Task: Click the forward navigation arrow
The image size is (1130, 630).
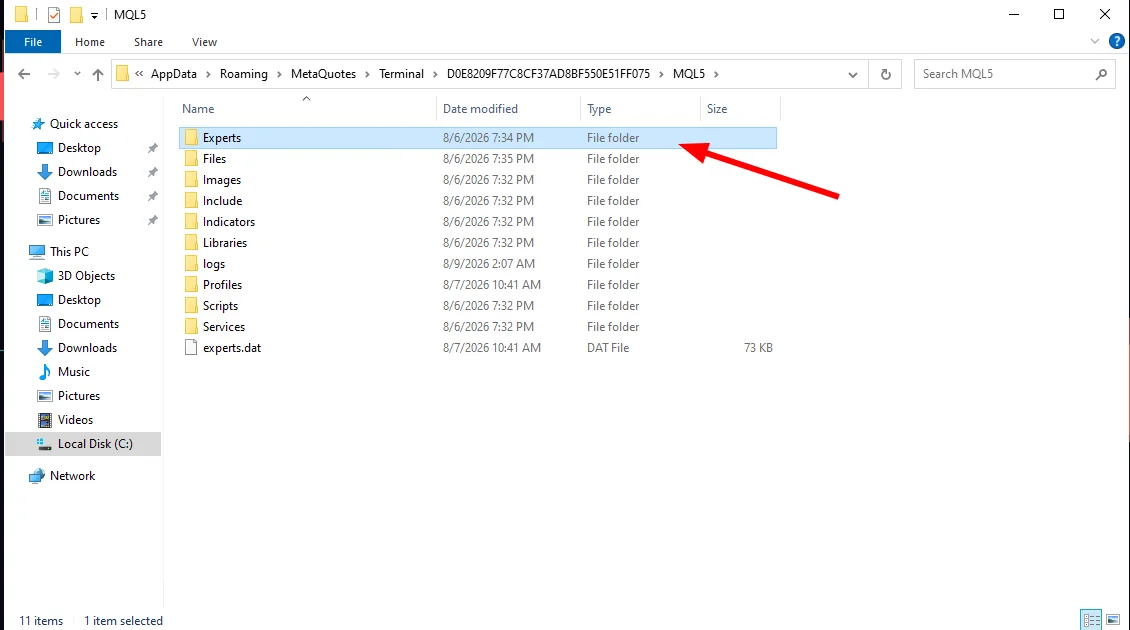Action: (x=53, y=74)
